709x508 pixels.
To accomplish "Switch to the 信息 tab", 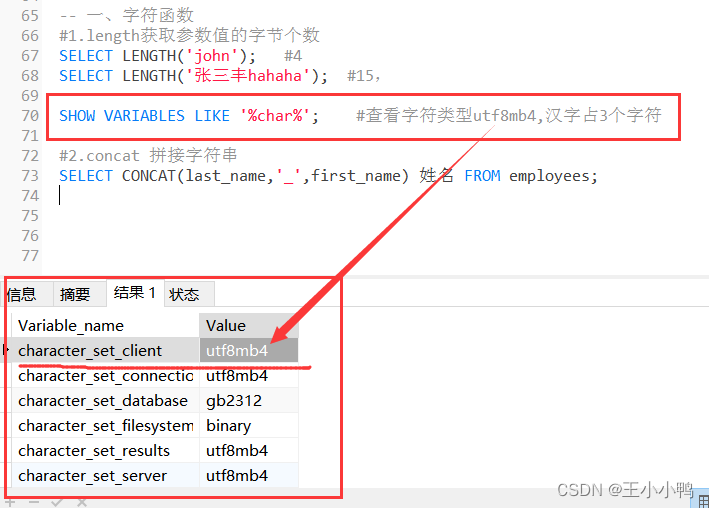I will point(27,294).
